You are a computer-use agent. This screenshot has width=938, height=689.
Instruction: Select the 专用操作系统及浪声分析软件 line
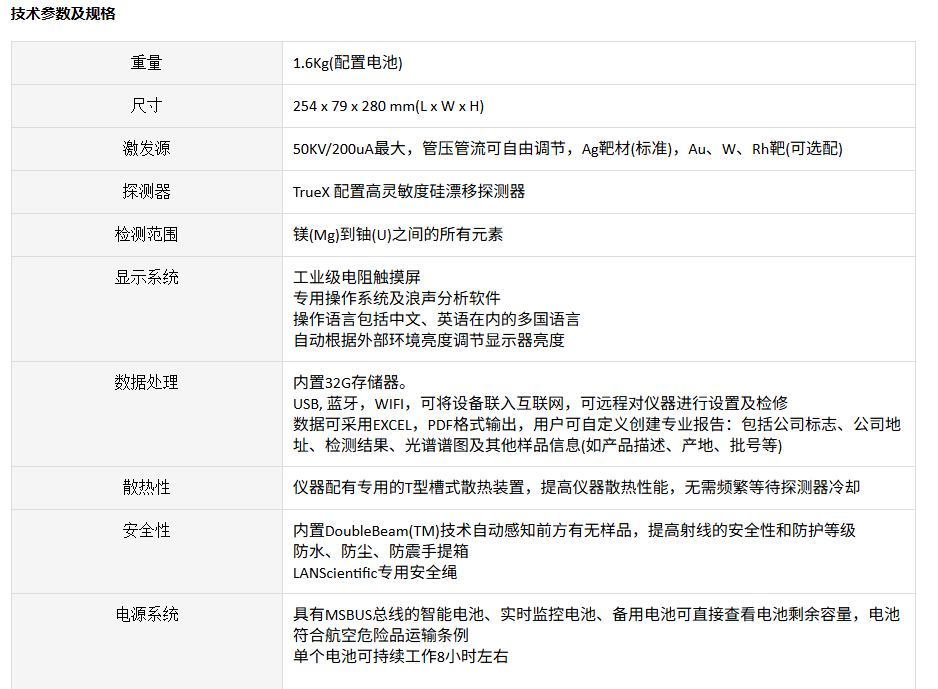click(x=396, y=298)
